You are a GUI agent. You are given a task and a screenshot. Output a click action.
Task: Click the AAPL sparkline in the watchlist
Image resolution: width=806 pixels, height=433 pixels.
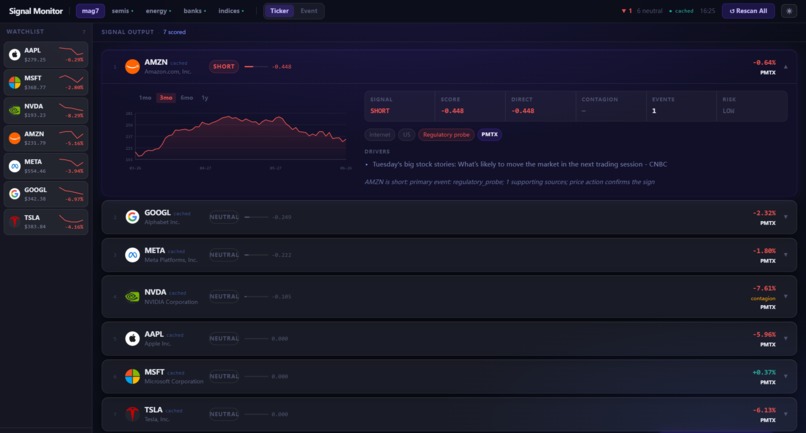(71, 51)
